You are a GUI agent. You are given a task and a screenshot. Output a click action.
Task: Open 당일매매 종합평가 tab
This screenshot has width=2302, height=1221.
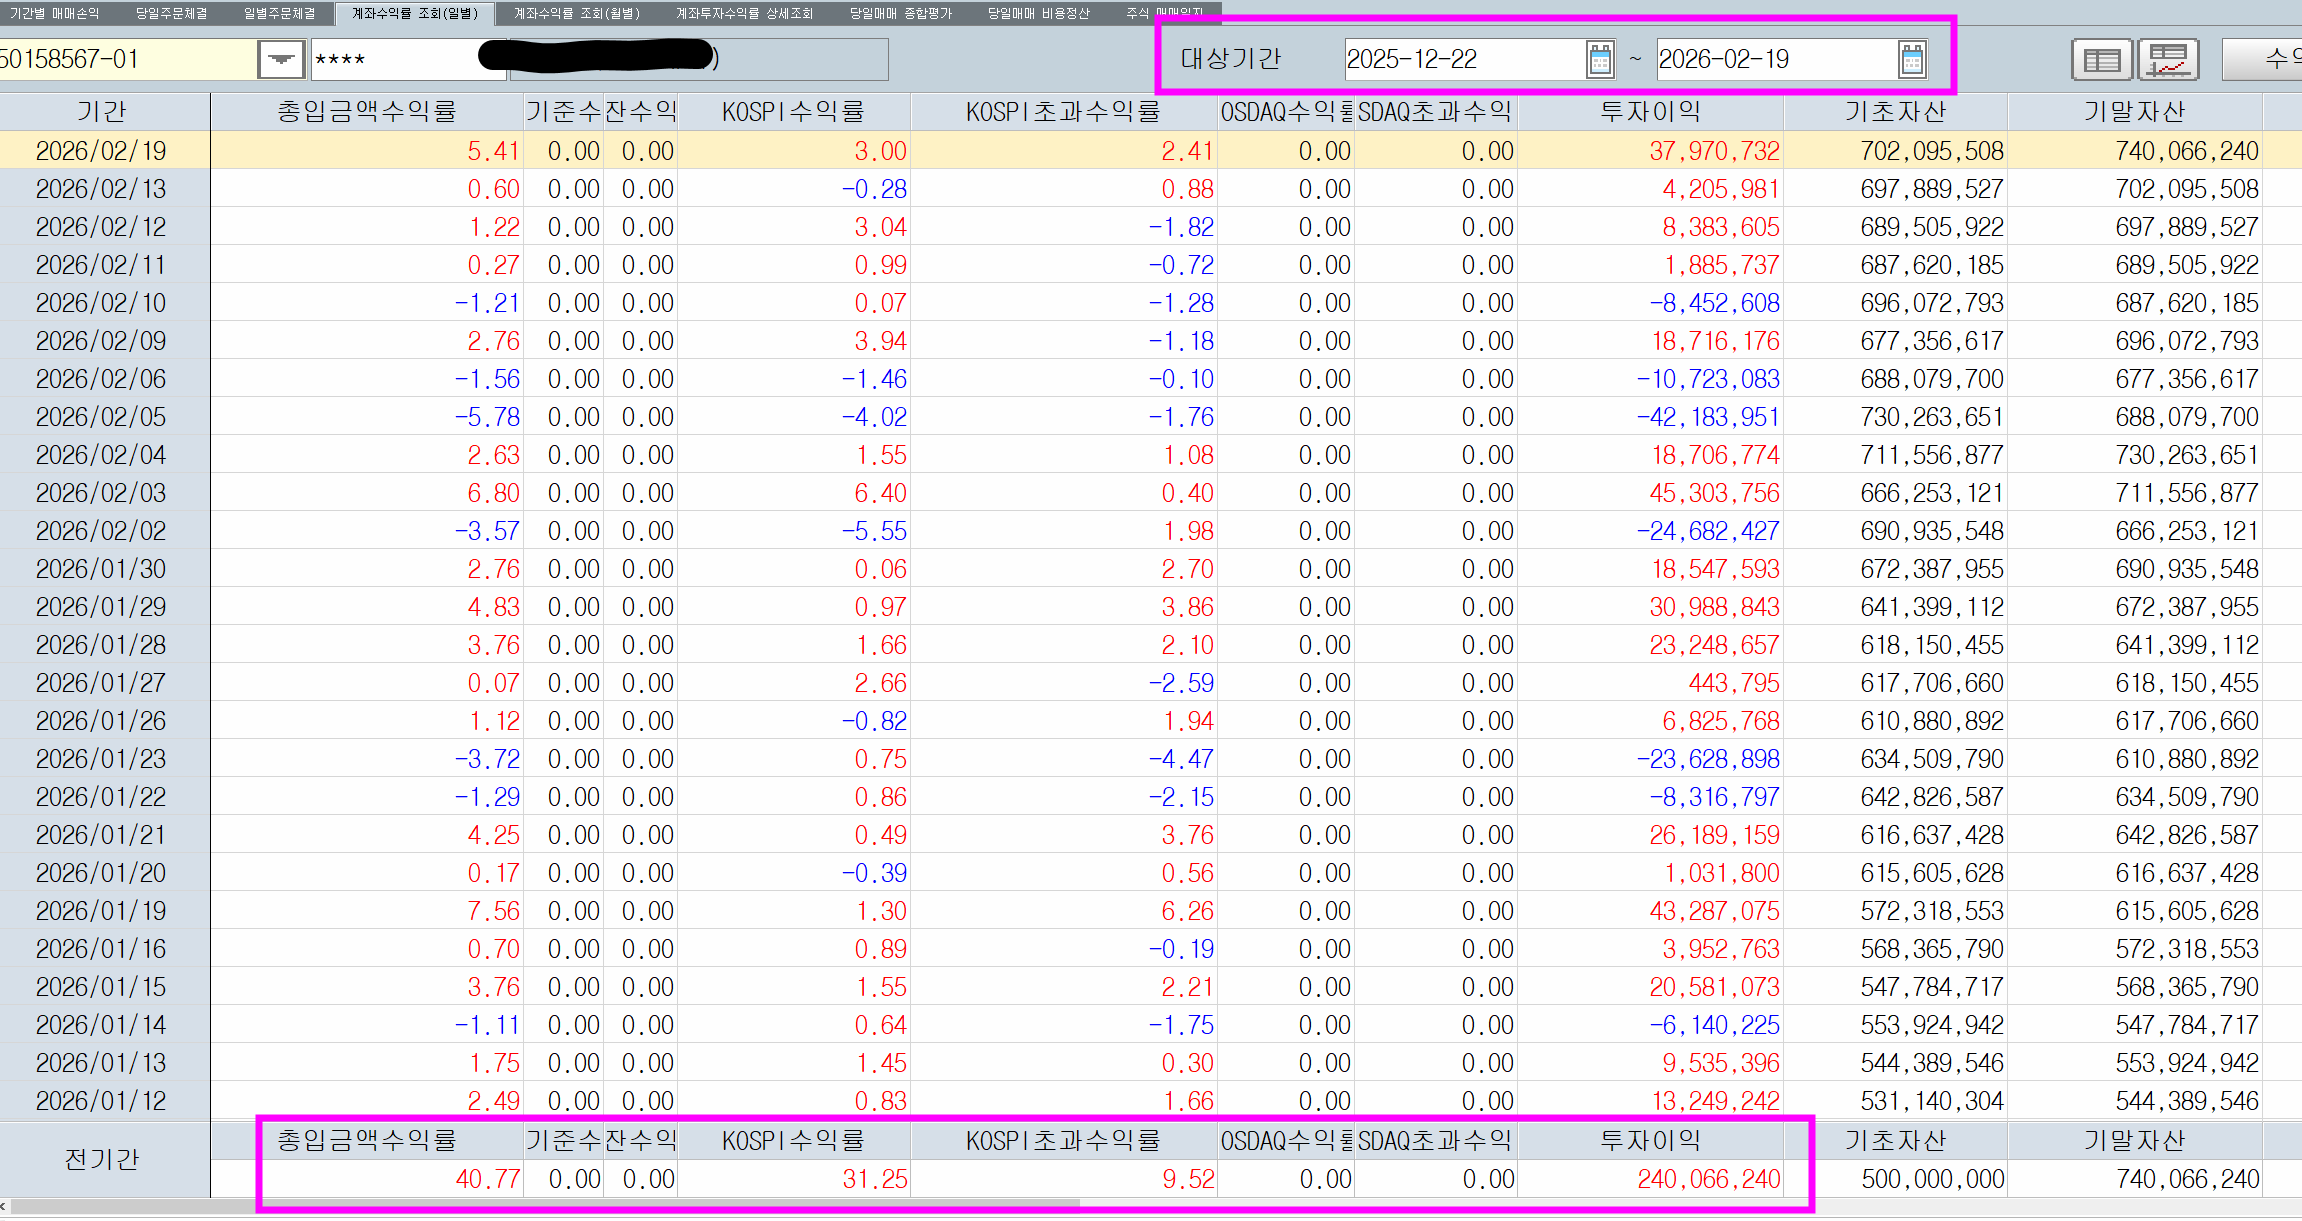tap(900, 13)
